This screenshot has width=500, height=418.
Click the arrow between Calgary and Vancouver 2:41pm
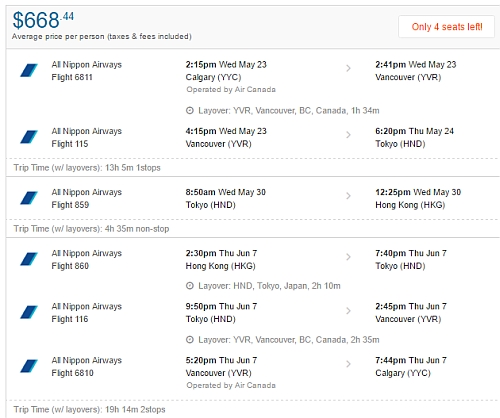click(348, 68)
